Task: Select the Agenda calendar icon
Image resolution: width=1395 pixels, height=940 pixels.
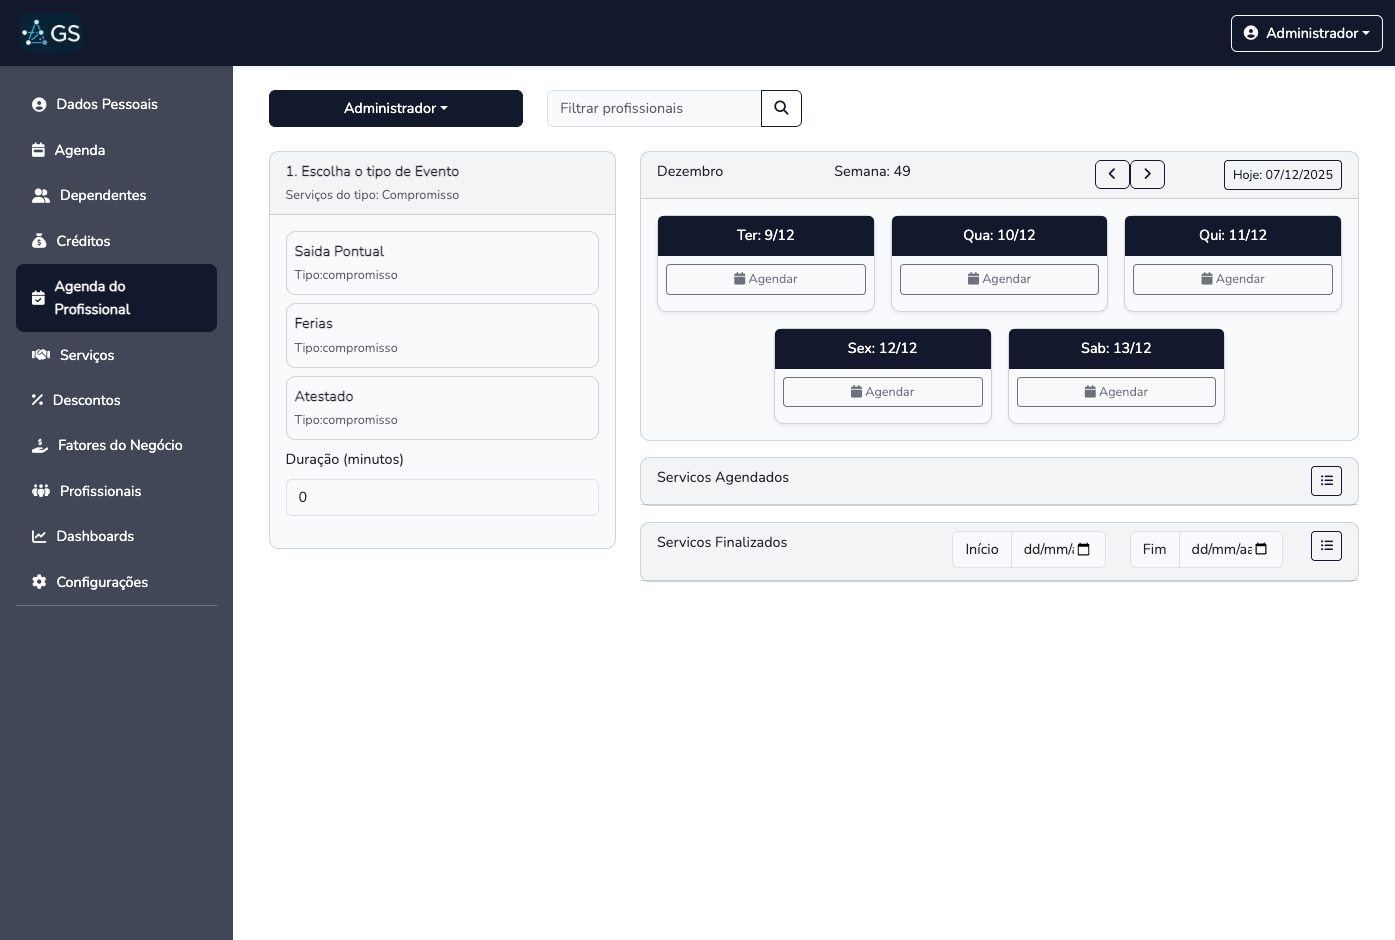Action: pos(39,150)
